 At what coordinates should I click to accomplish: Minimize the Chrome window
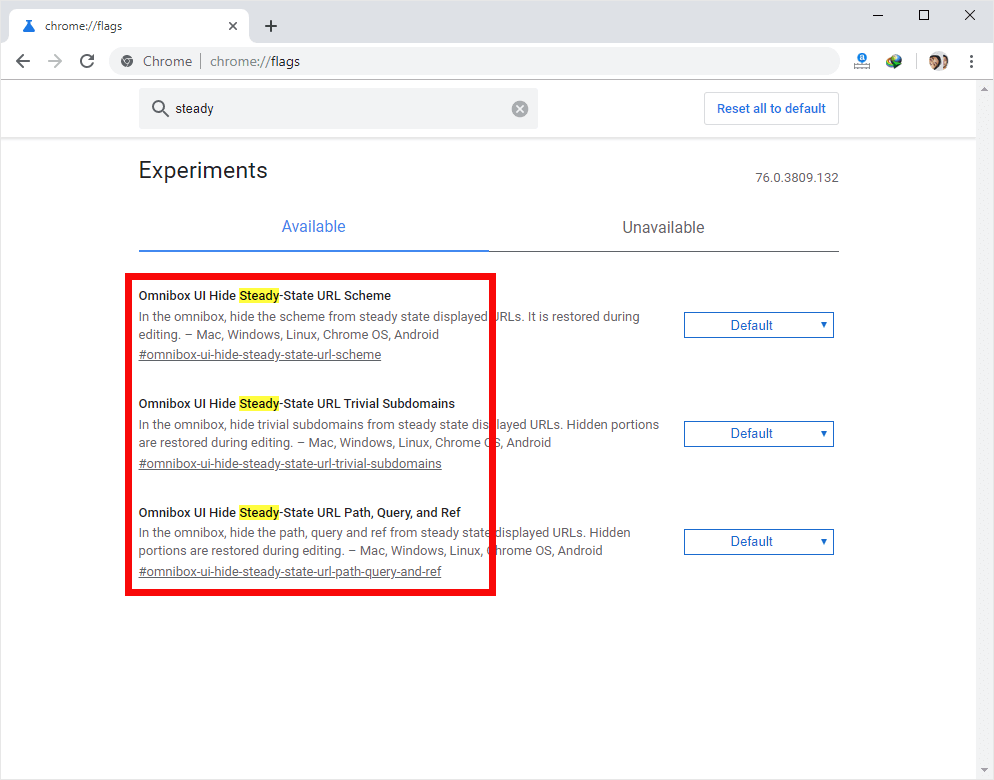pyautogui.click(x=878, y=15)
